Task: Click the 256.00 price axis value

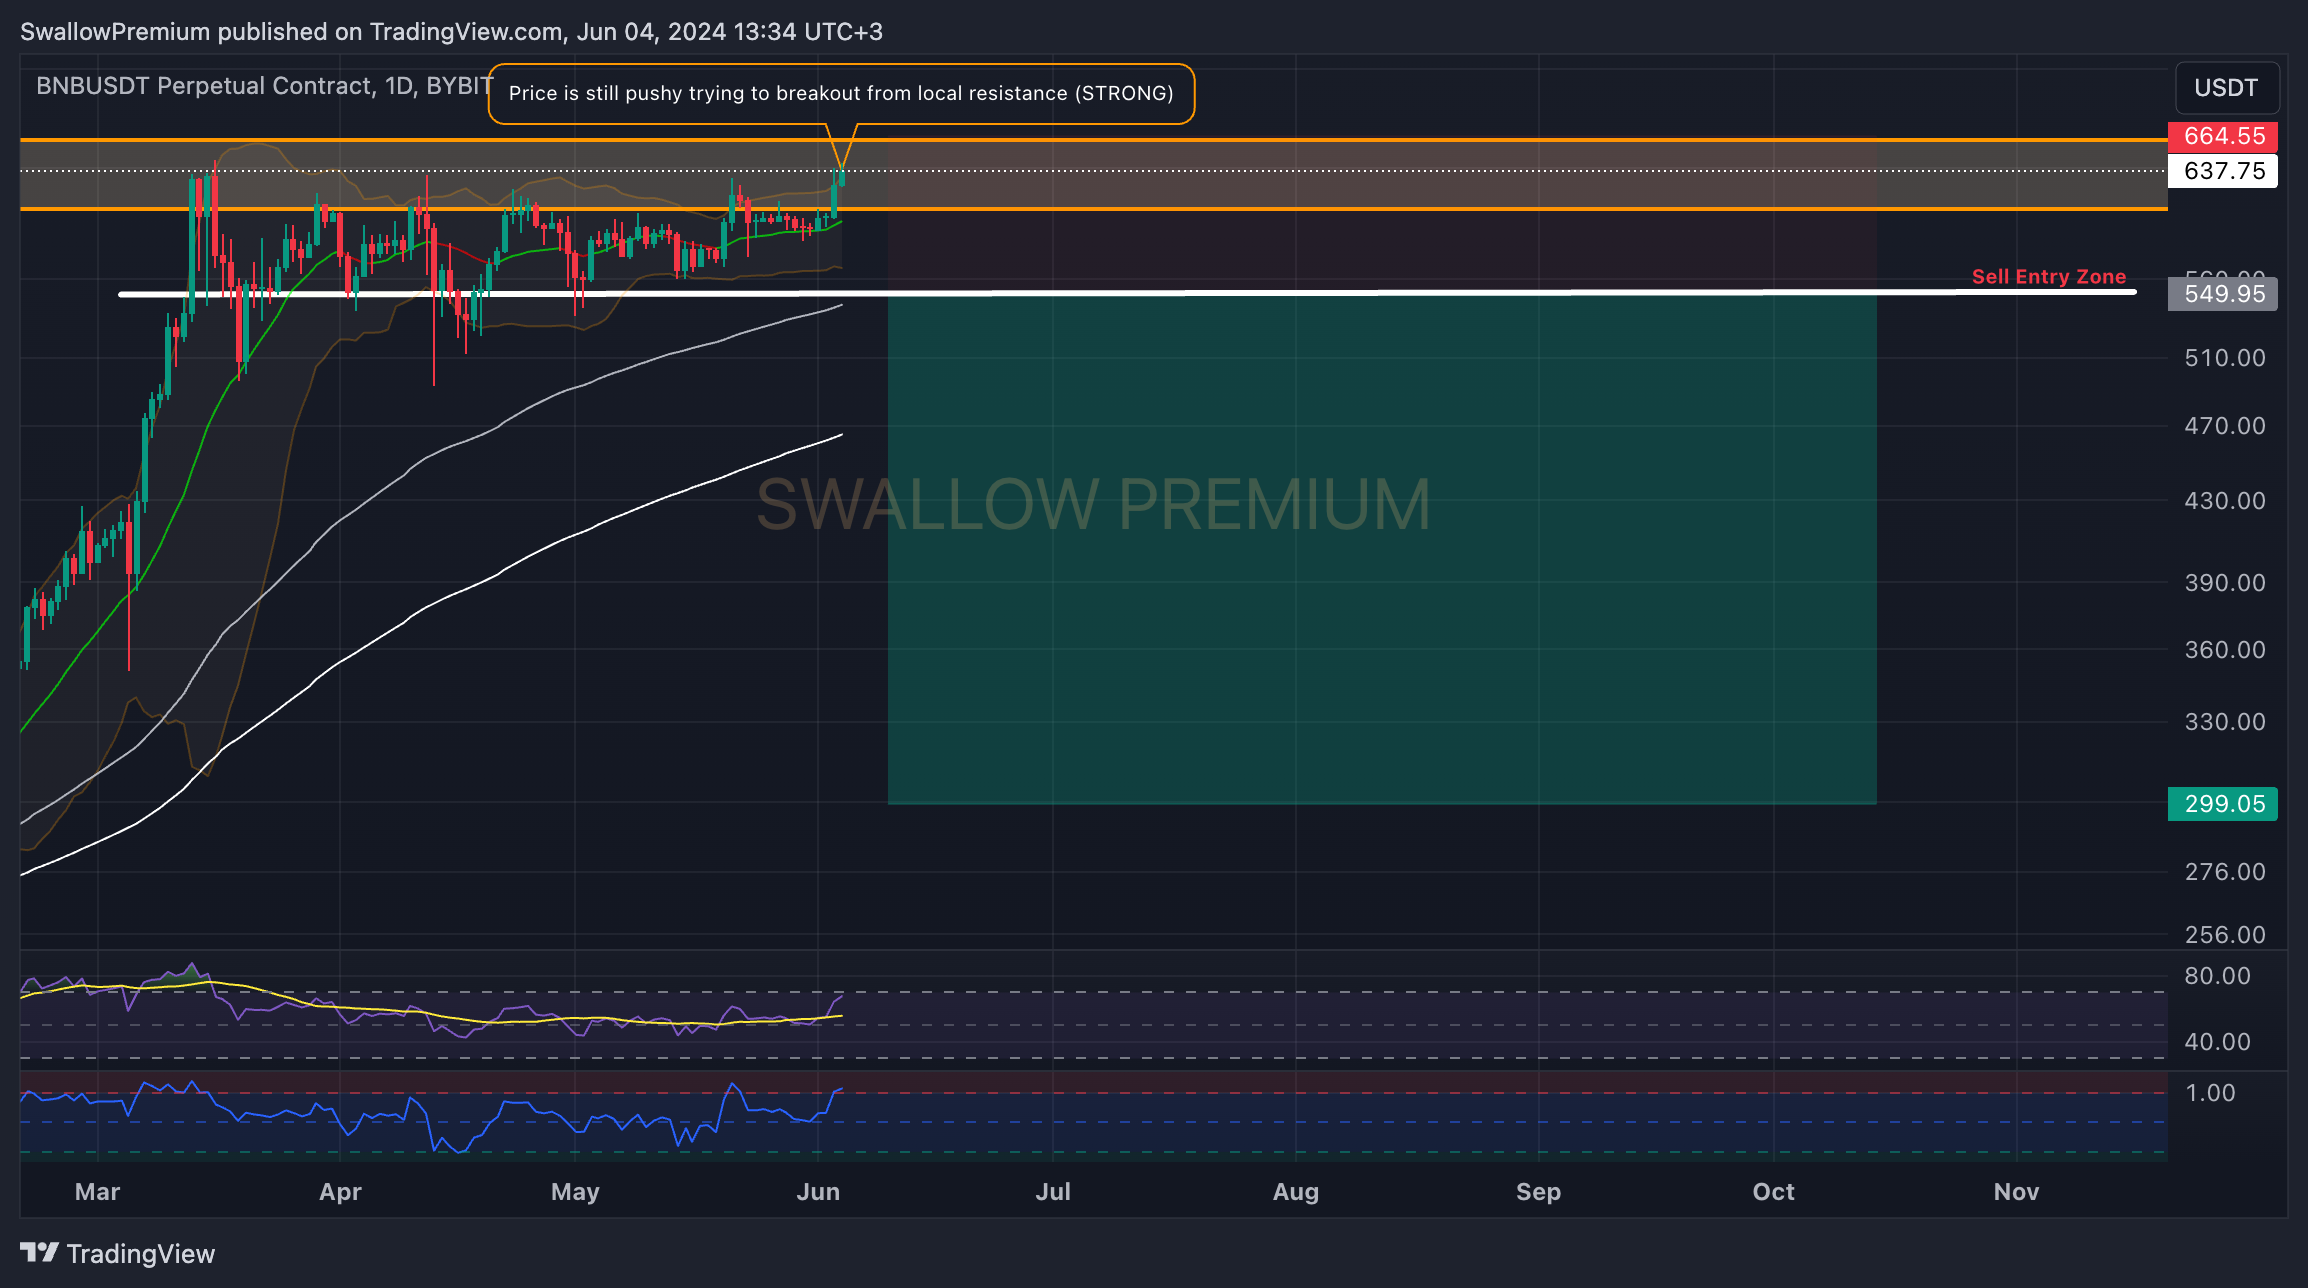Action: coord(2225,935)
